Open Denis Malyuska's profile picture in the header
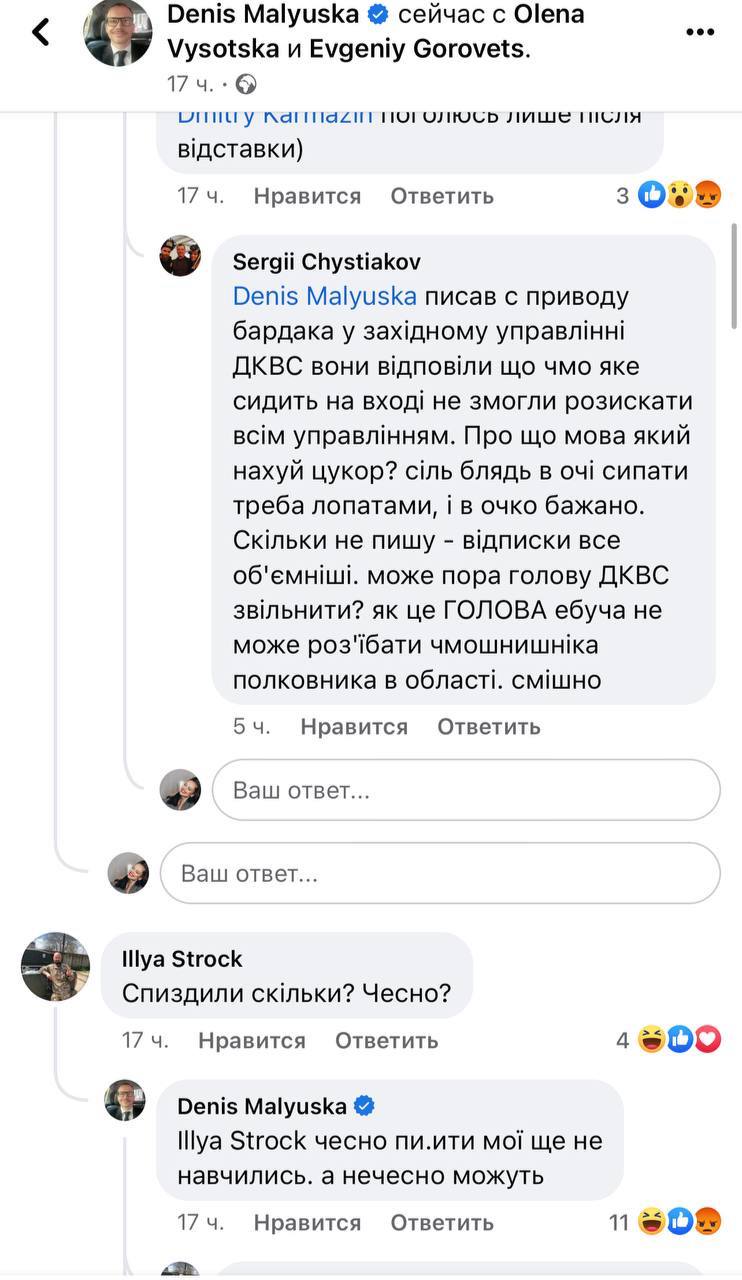 point(118,33)
